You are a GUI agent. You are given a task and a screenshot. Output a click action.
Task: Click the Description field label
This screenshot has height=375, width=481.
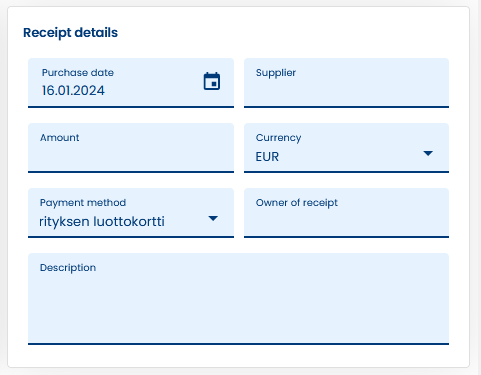(68, 268)
